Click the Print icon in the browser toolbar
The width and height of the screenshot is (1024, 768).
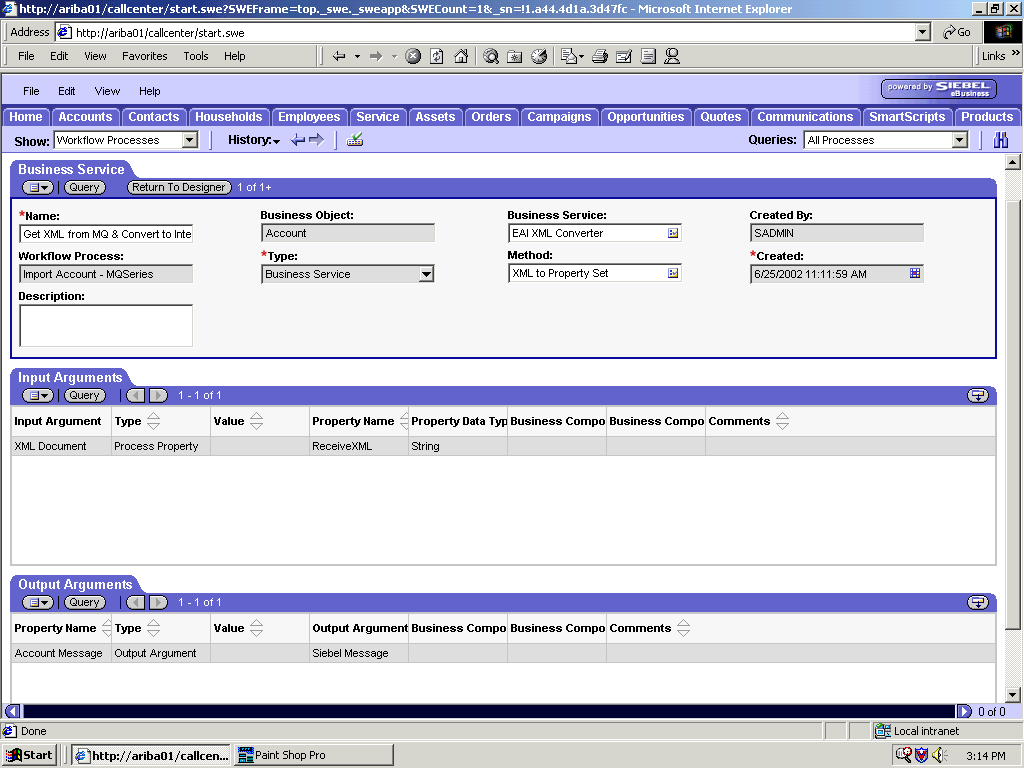click(x=599, y=56)
